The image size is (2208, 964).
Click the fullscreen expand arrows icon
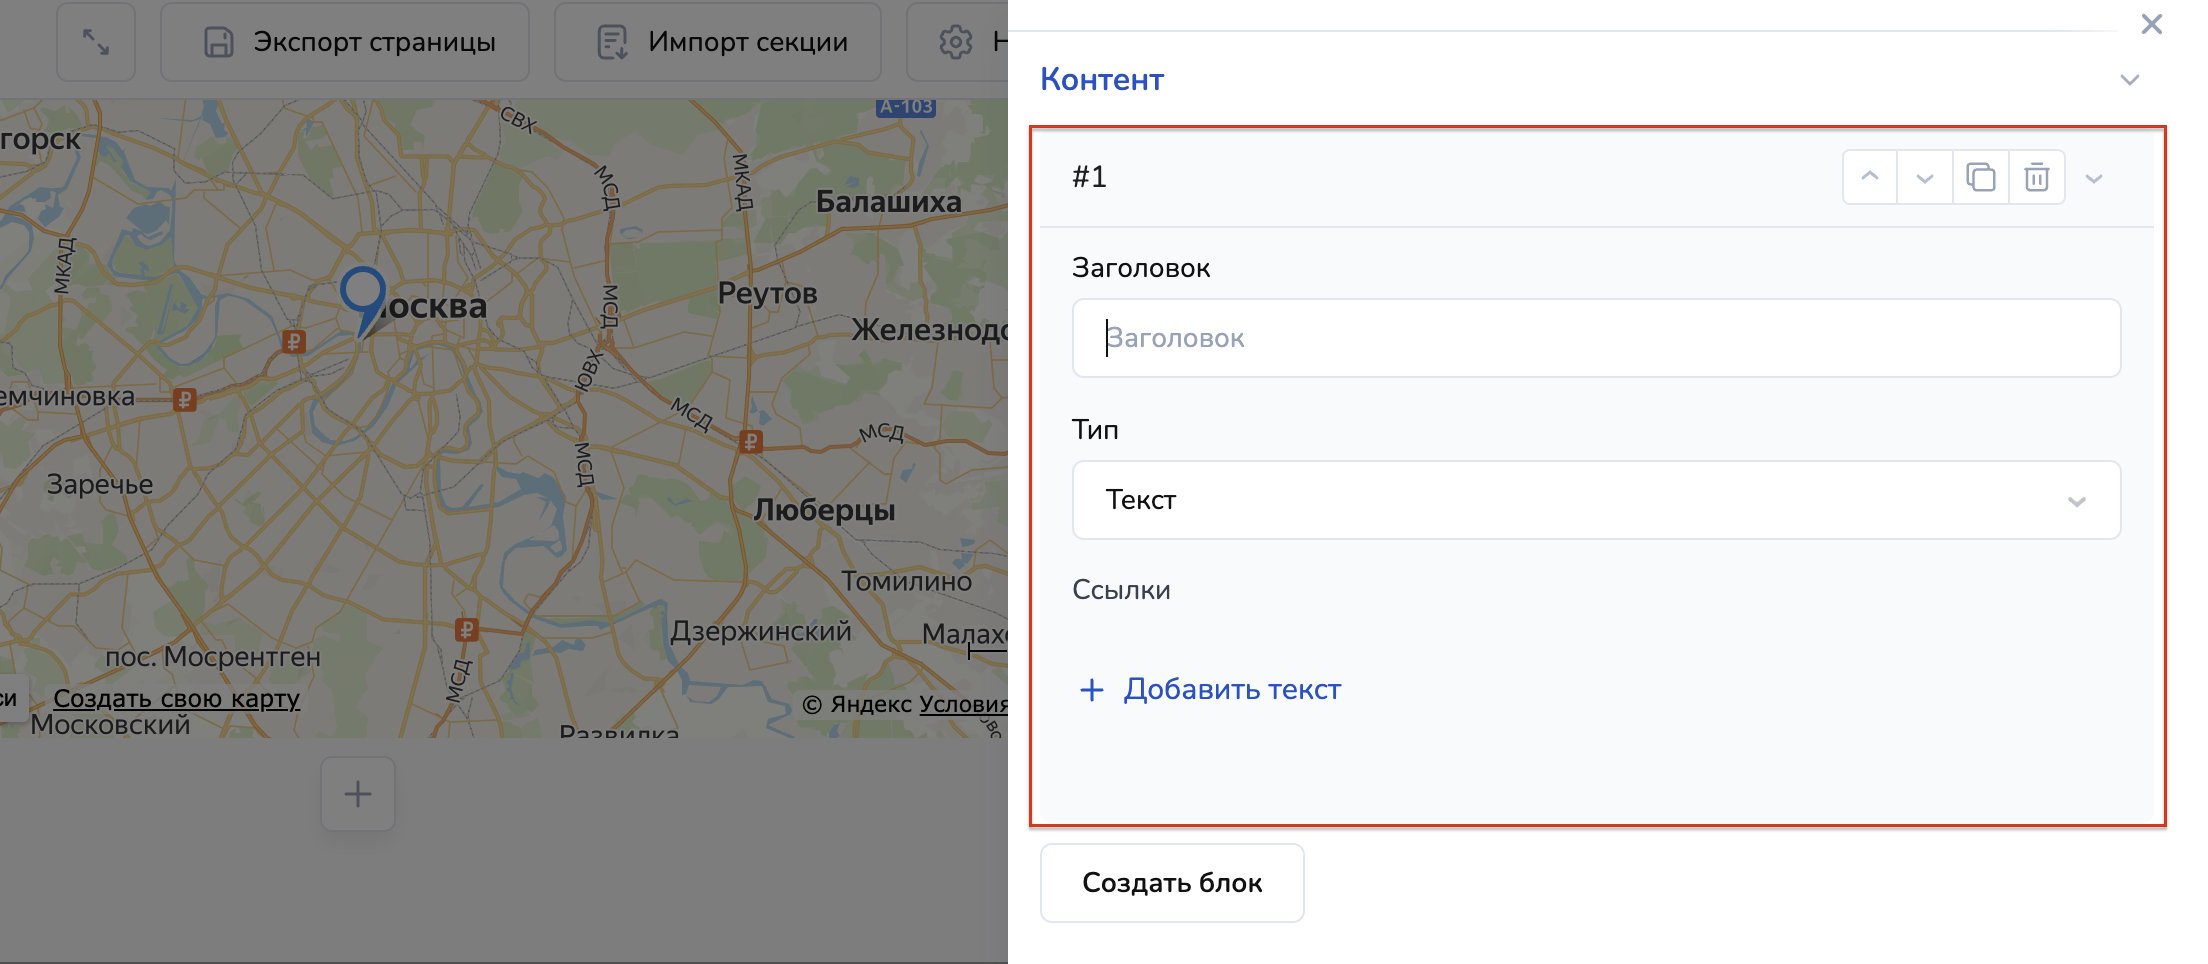click(x=96, y=42)
